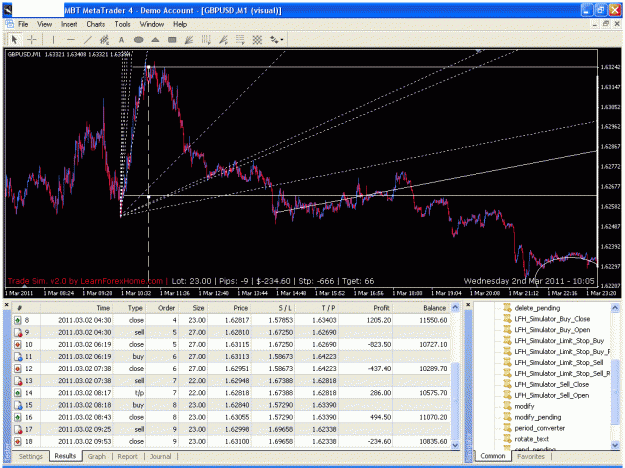Open the Charts menu
The width and height of the screenshot is (625, 468).
96,24
